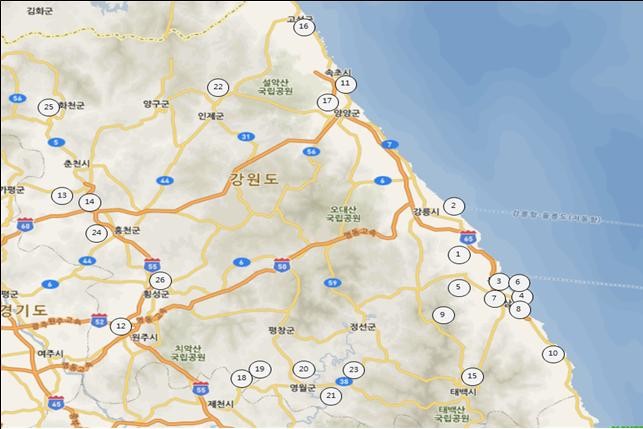Select marker 25 near Hwacheon
The height and width of the screenshot is (429, 643).
click(x=49, y=107)
